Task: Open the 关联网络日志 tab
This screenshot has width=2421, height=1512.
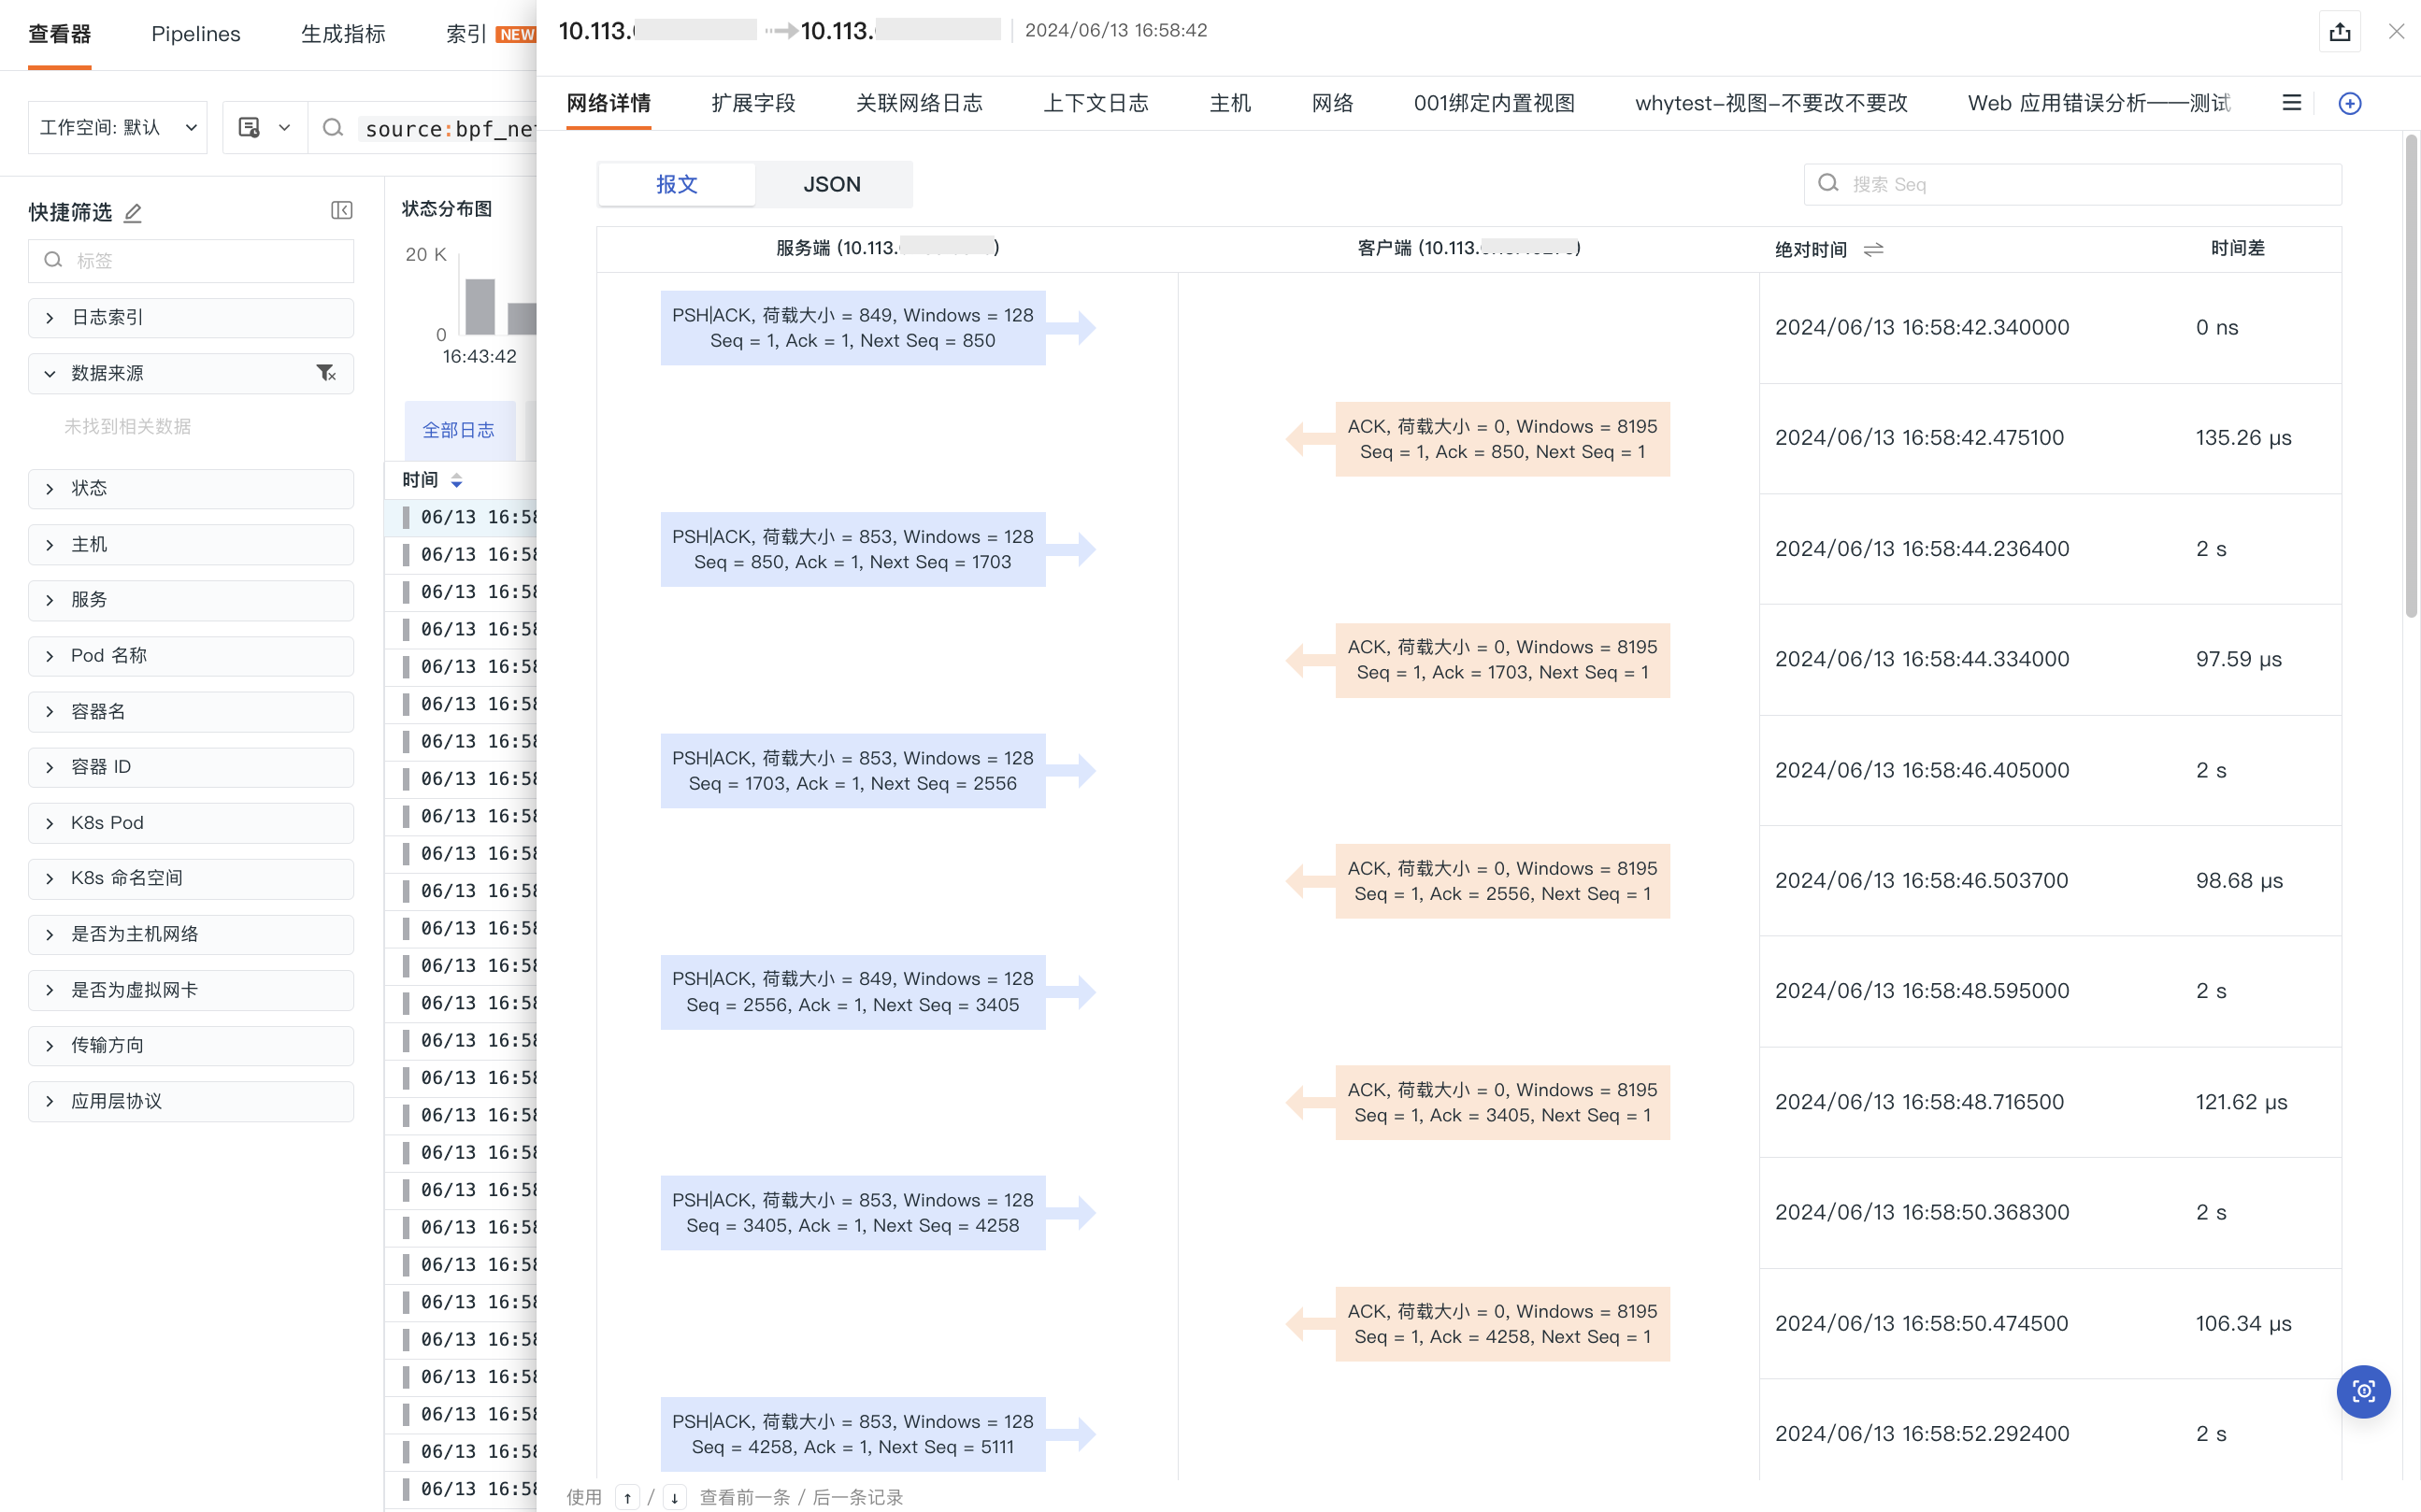Action: [919, 103]
